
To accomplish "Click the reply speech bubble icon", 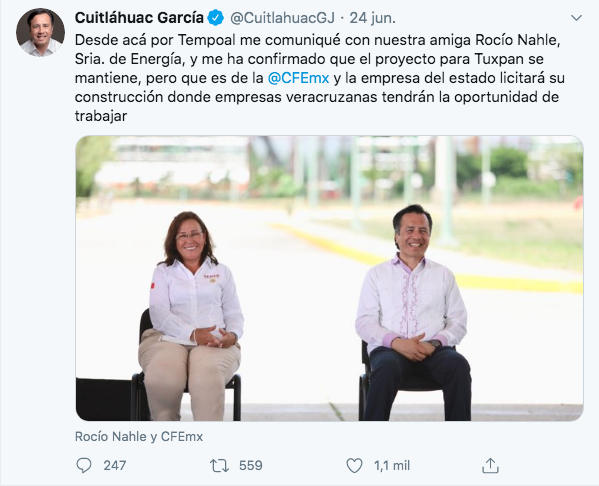I will pos(84,465).
